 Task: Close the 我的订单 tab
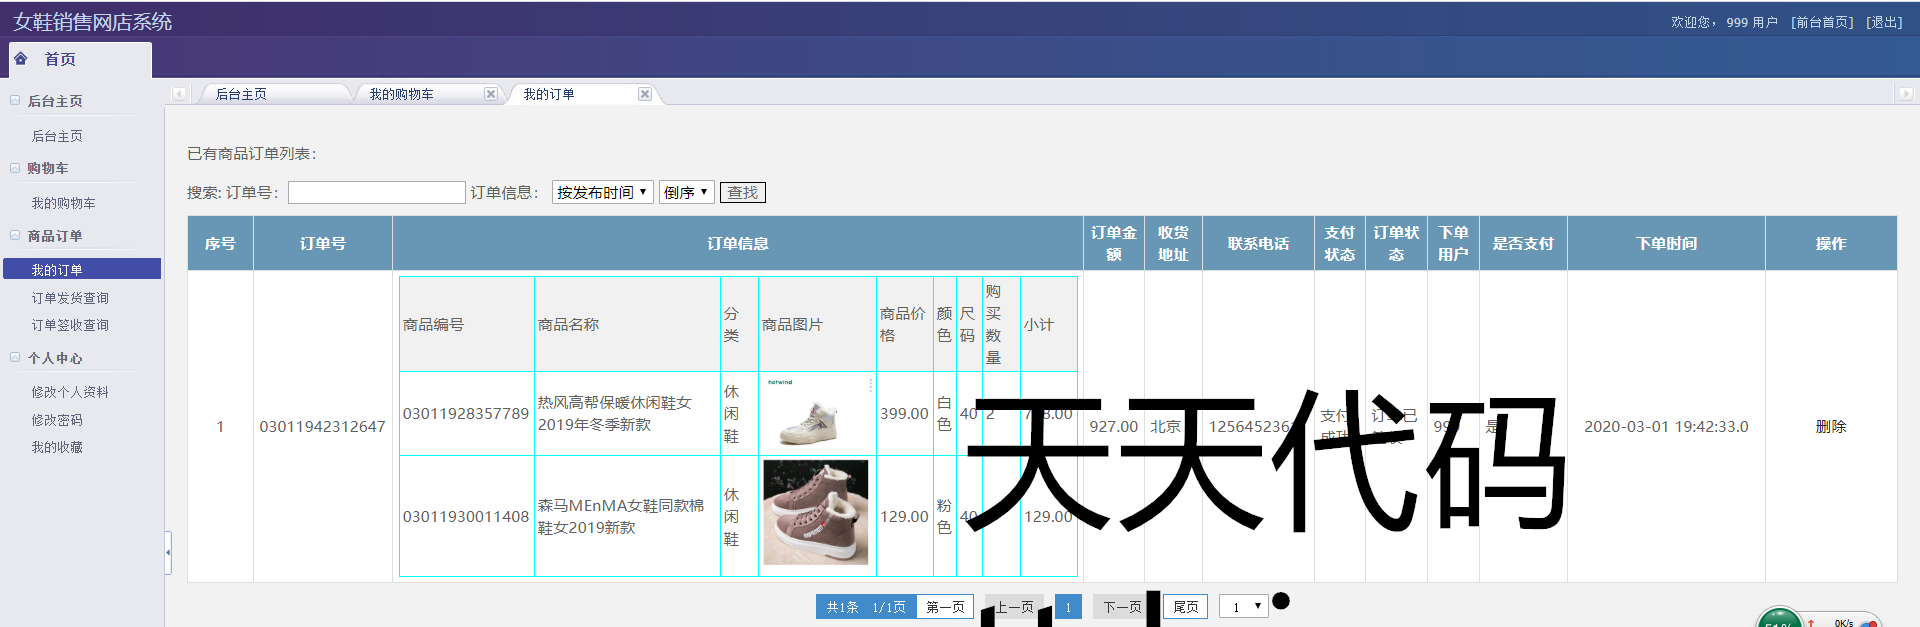pos(645,94)
